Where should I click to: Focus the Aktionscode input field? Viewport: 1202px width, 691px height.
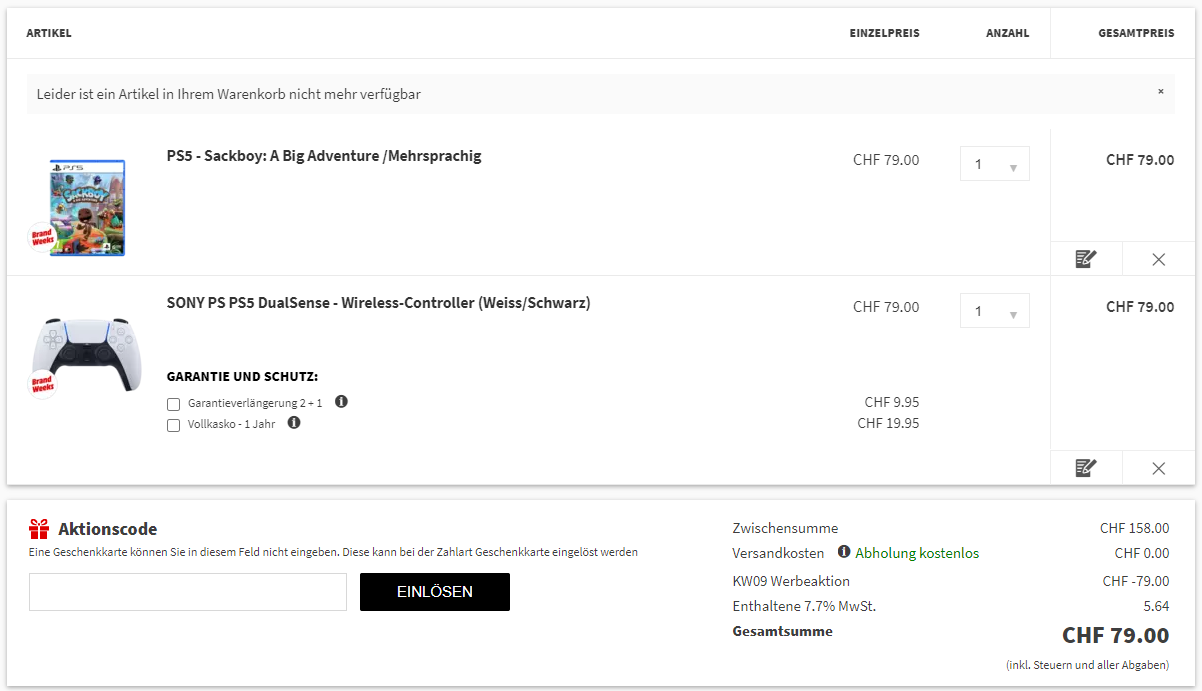(188, 592)
